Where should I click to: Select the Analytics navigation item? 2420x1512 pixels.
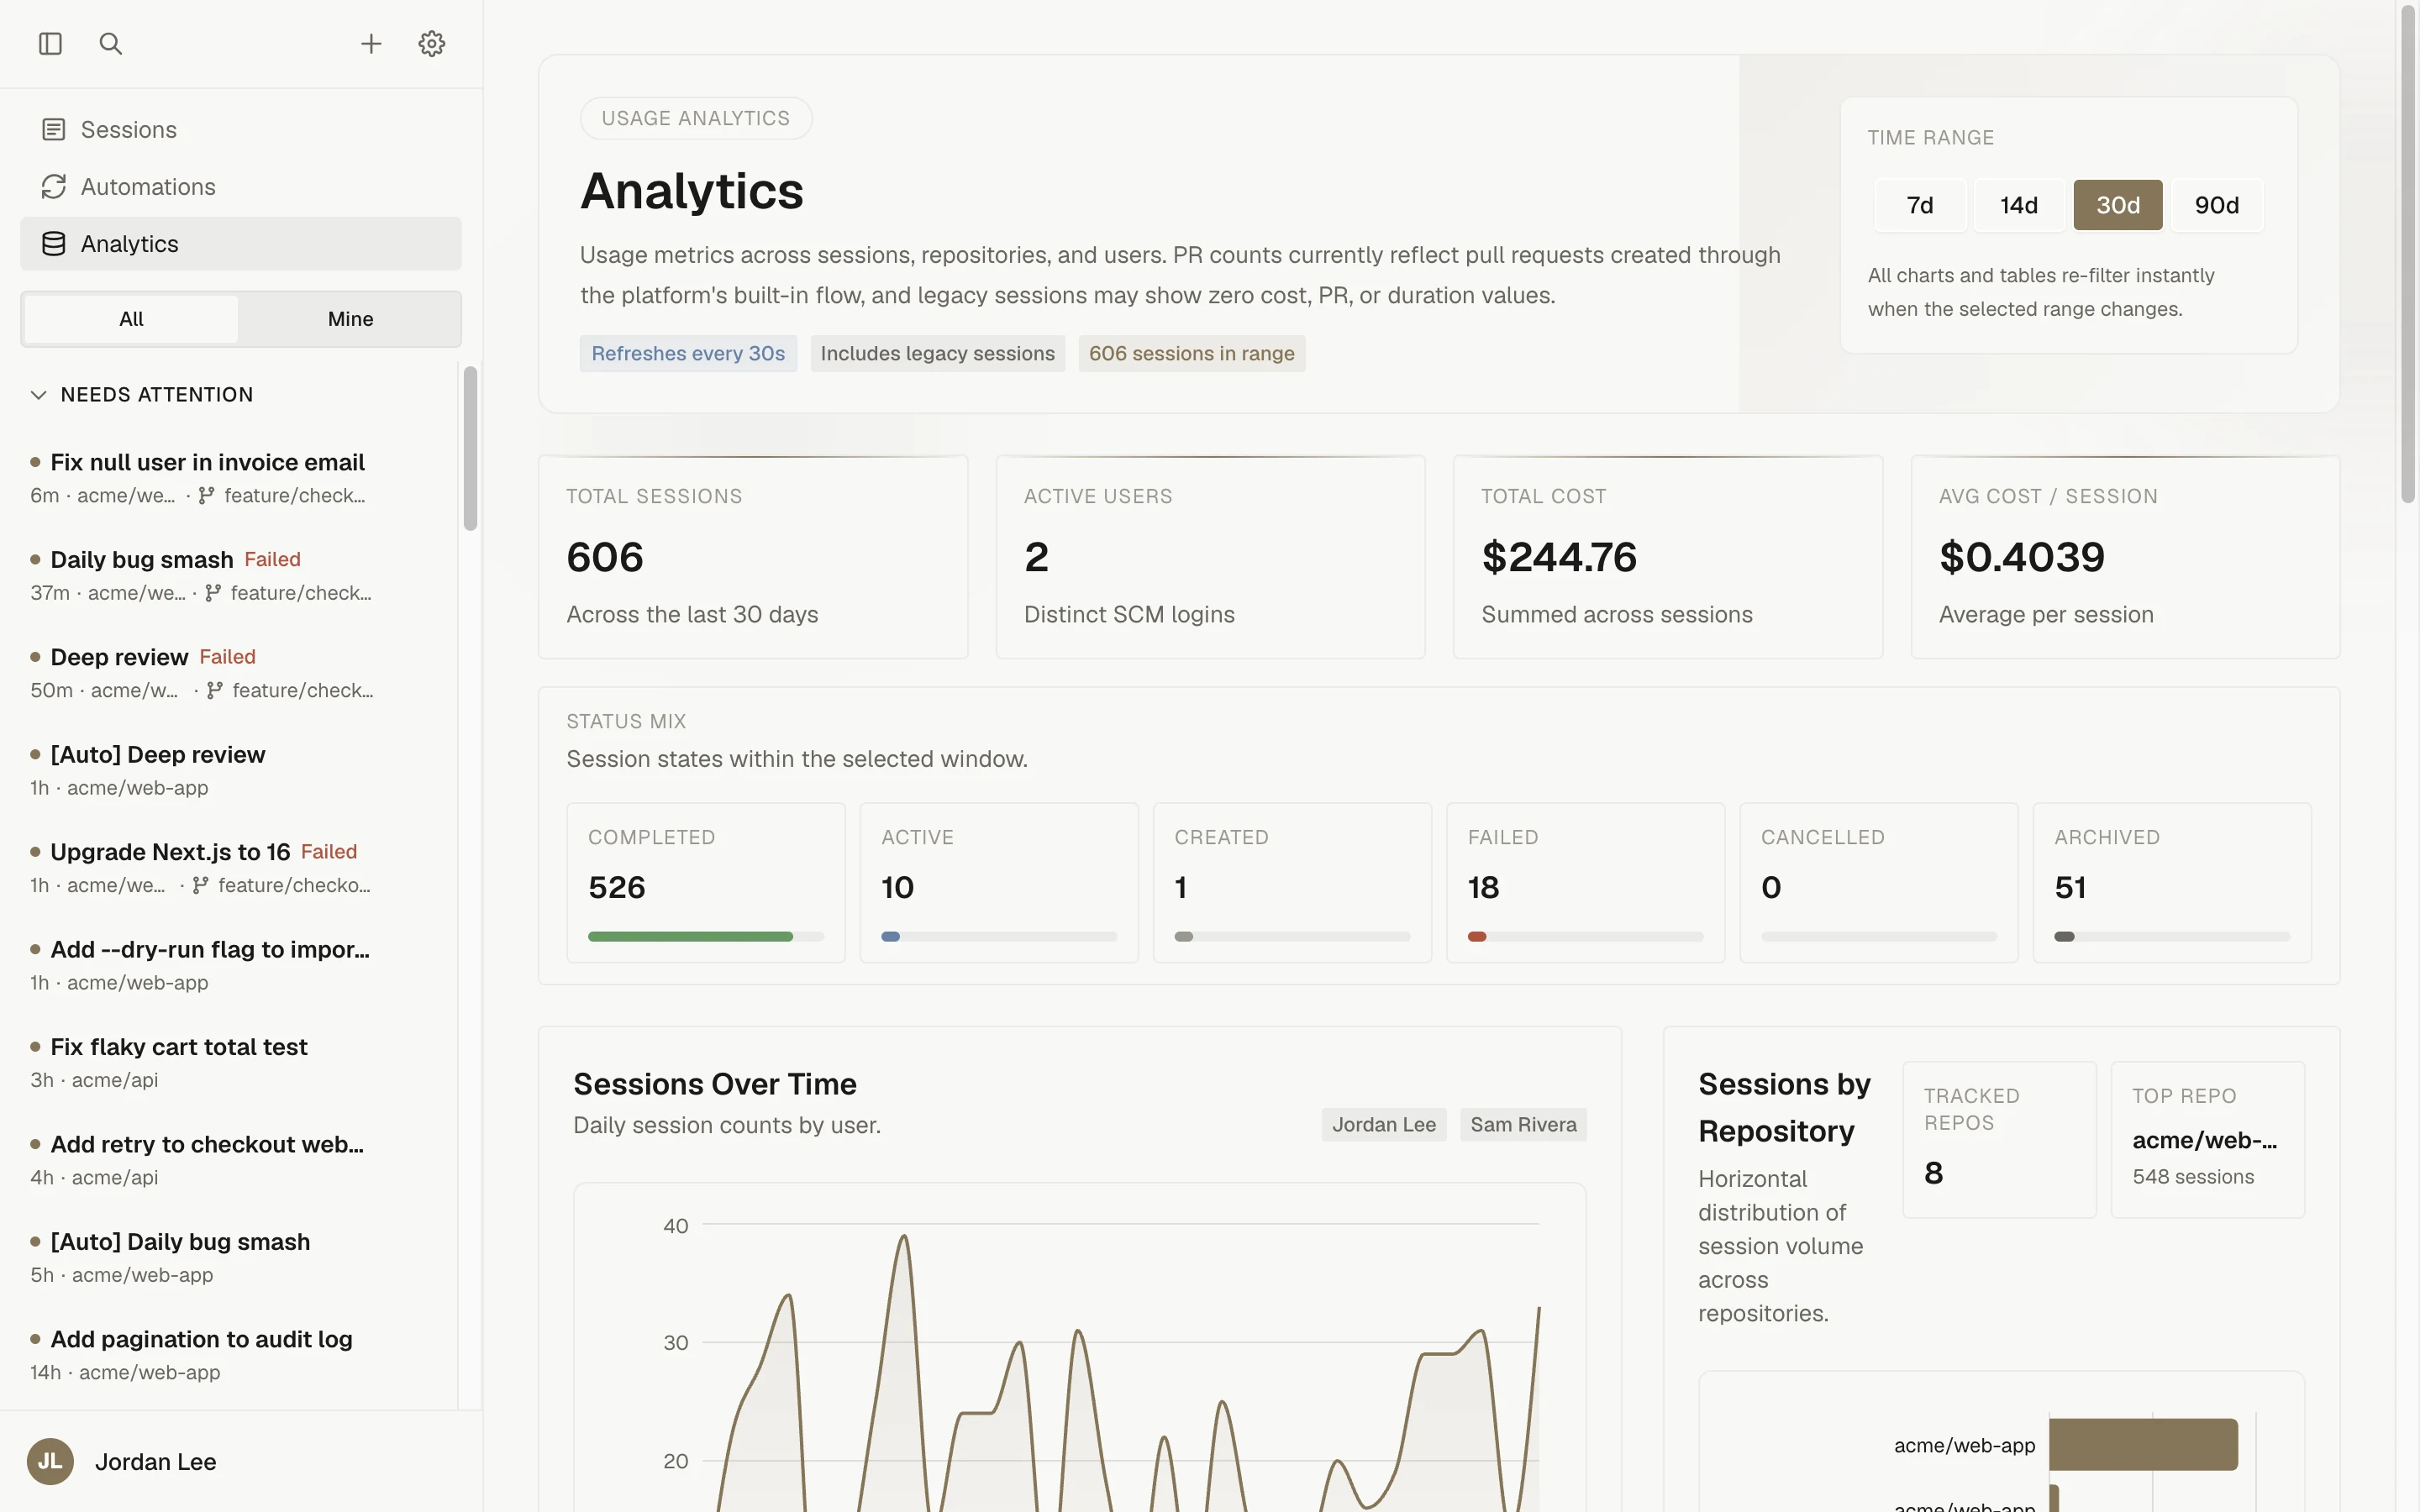241,244
